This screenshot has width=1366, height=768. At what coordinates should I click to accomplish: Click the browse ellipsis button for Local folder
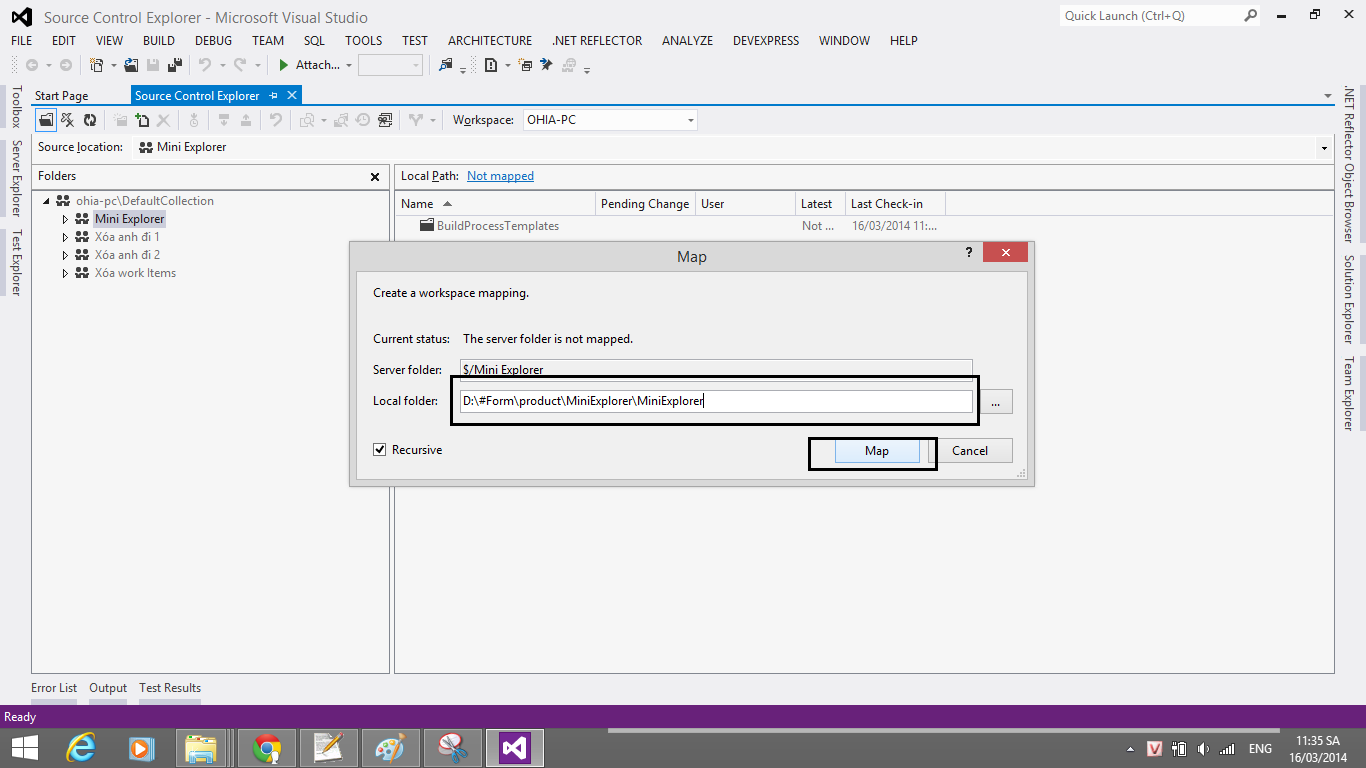996,402
